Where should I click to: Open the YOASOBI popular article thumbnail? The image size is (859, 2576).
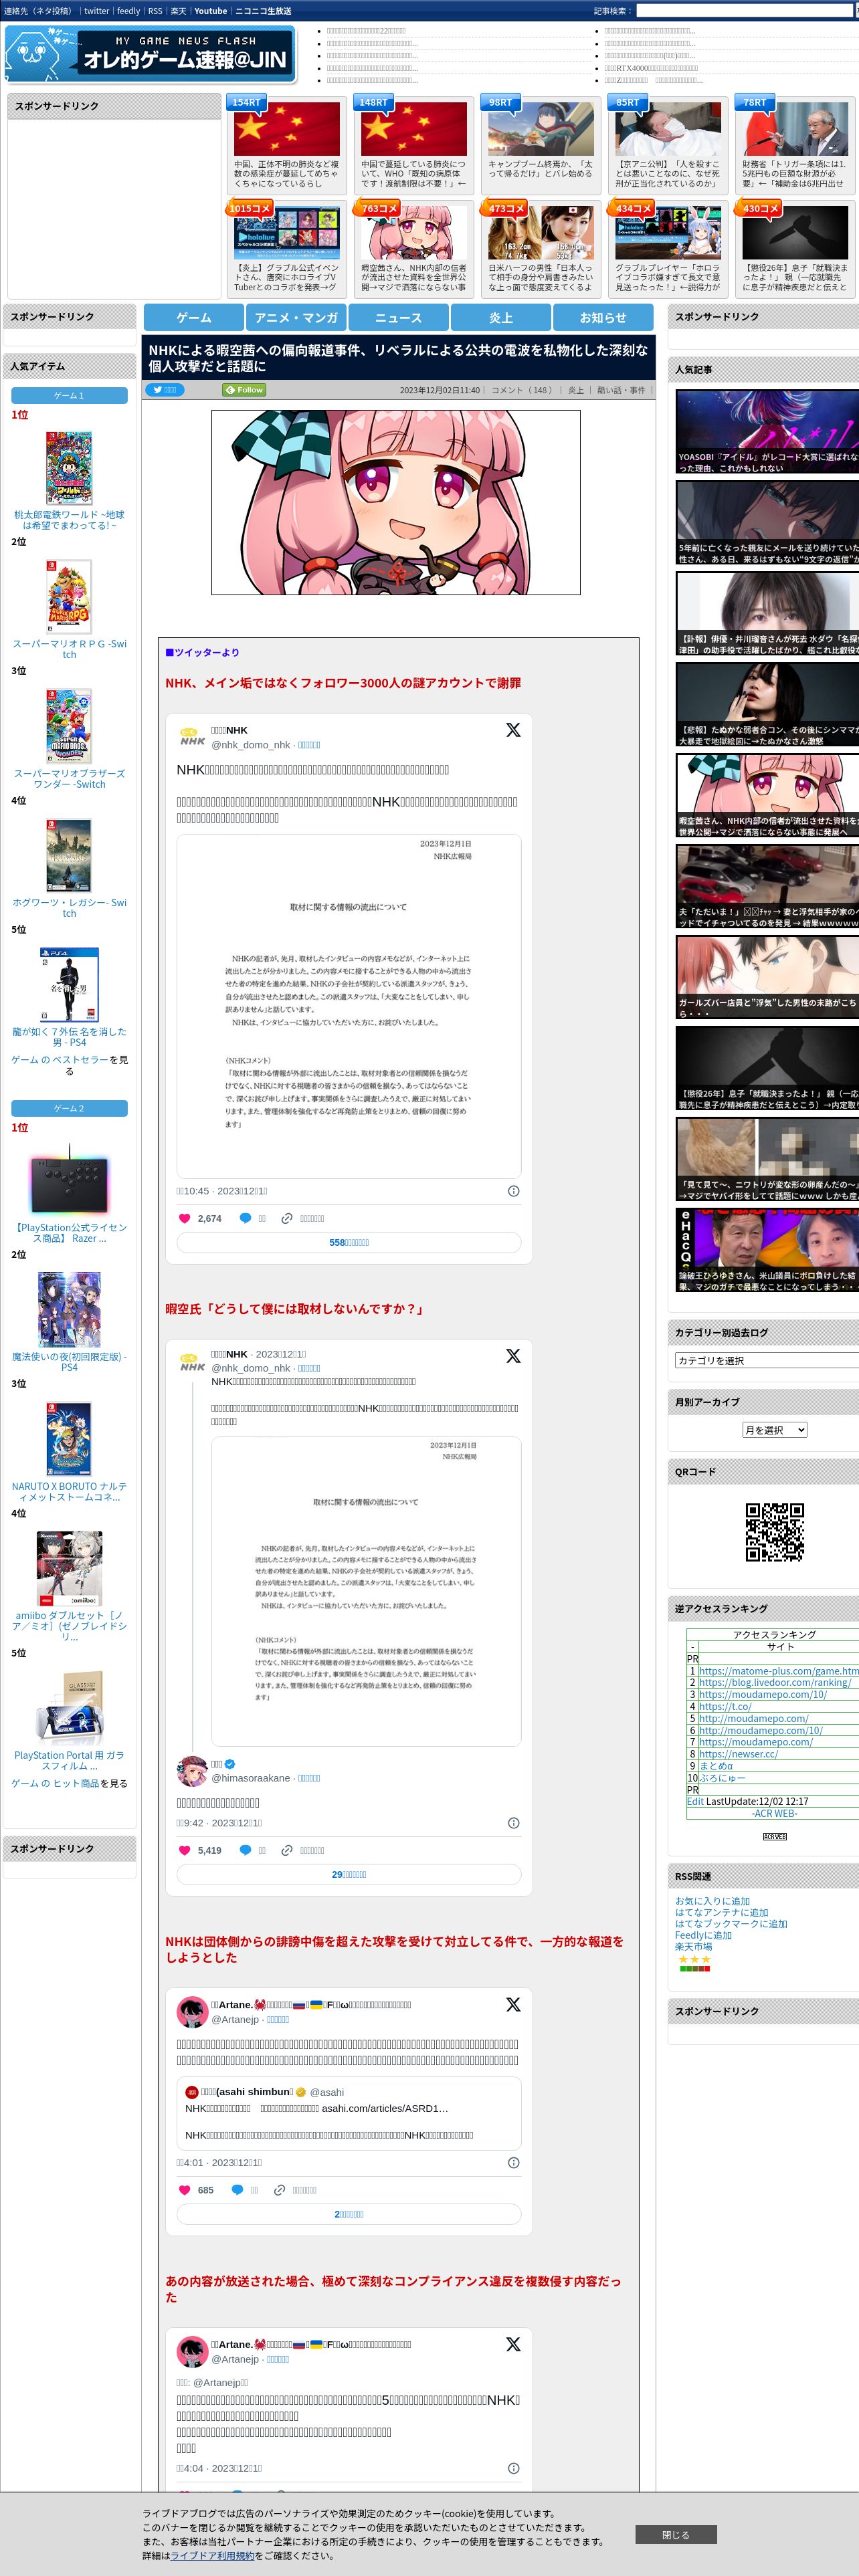(767, 432)
